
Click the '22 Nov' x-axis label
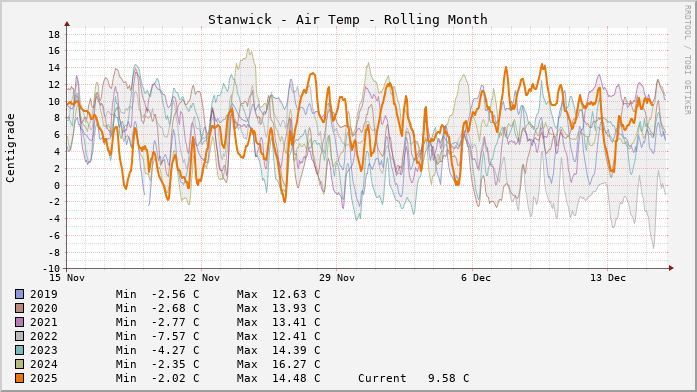[x=202, y=278]
